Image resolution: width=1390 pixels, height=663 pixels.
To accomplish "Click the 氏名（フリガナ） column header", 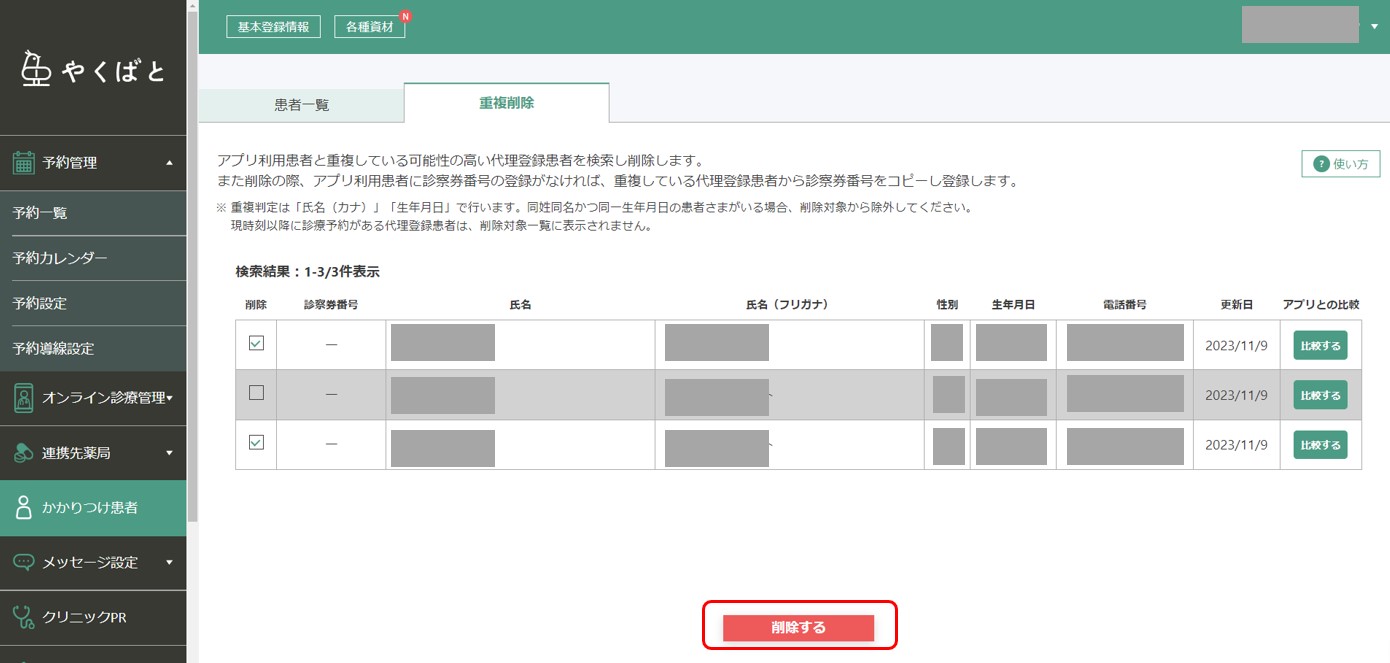I will (x=788, y=304).
